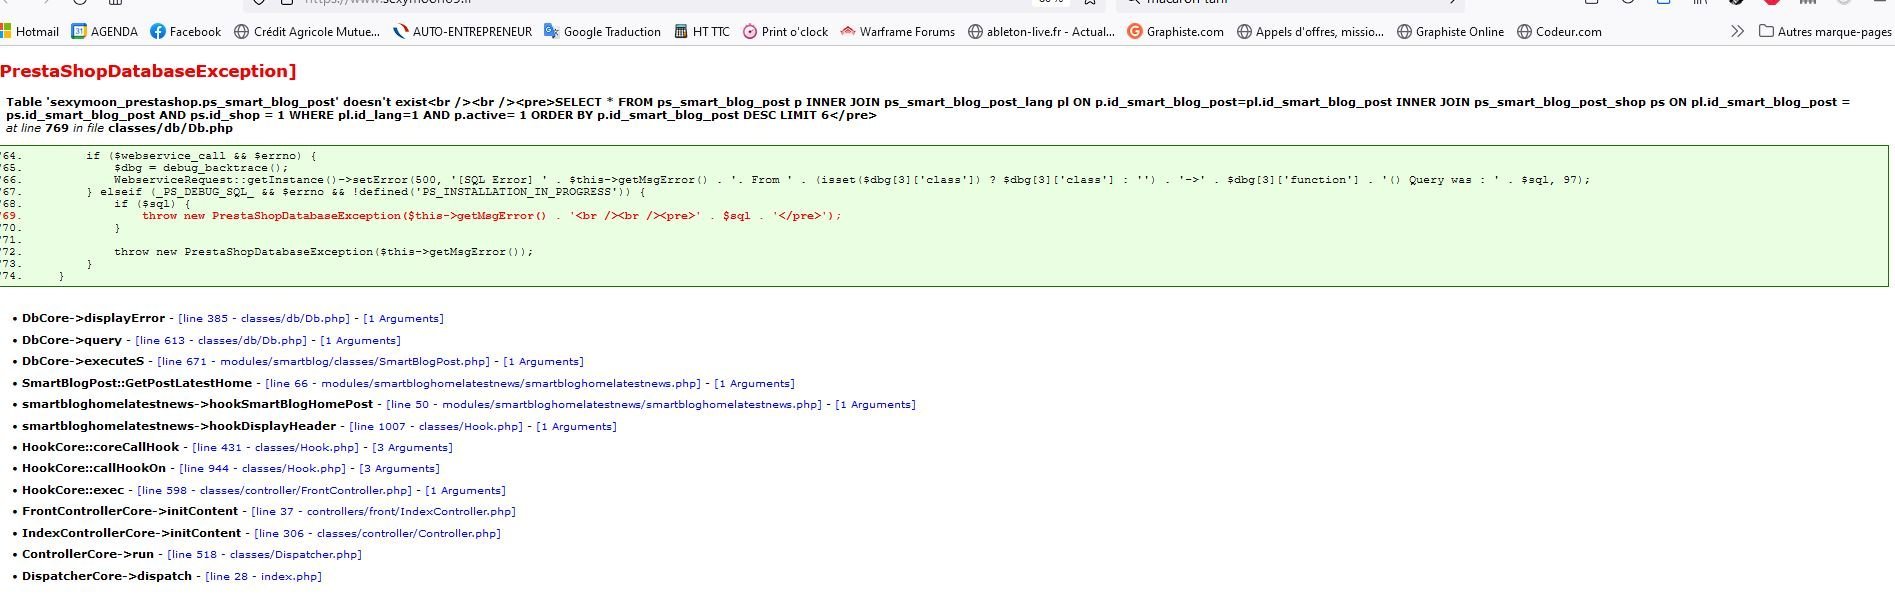This screenshot has width=1895, height=602.
Task: Open line 306 Controller.php link
Action: (x=377, y=534)
